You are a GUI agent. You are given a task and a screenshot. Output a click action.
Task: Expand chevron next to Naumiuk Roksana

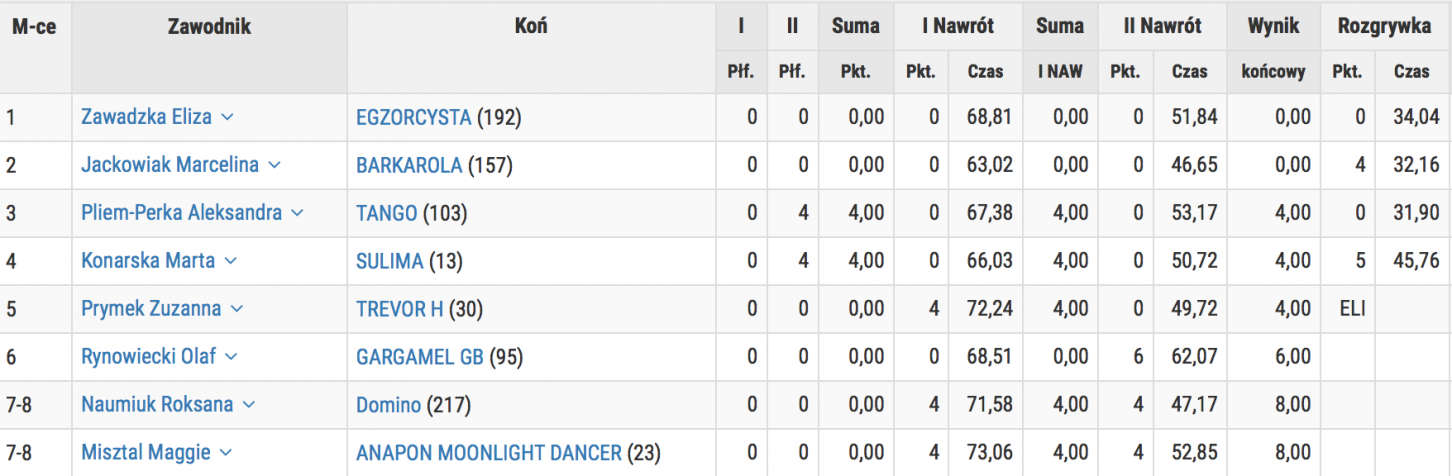pos(248,405)
